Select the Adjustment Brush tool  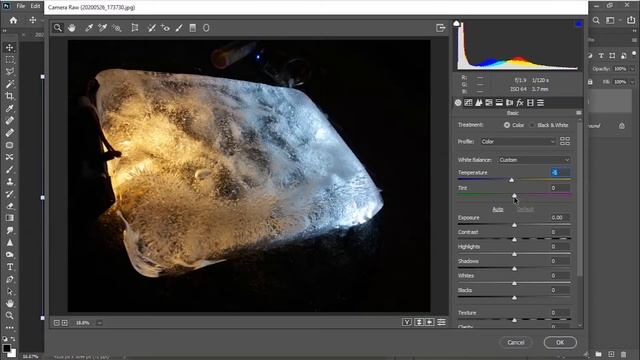[x=179, y=28]
